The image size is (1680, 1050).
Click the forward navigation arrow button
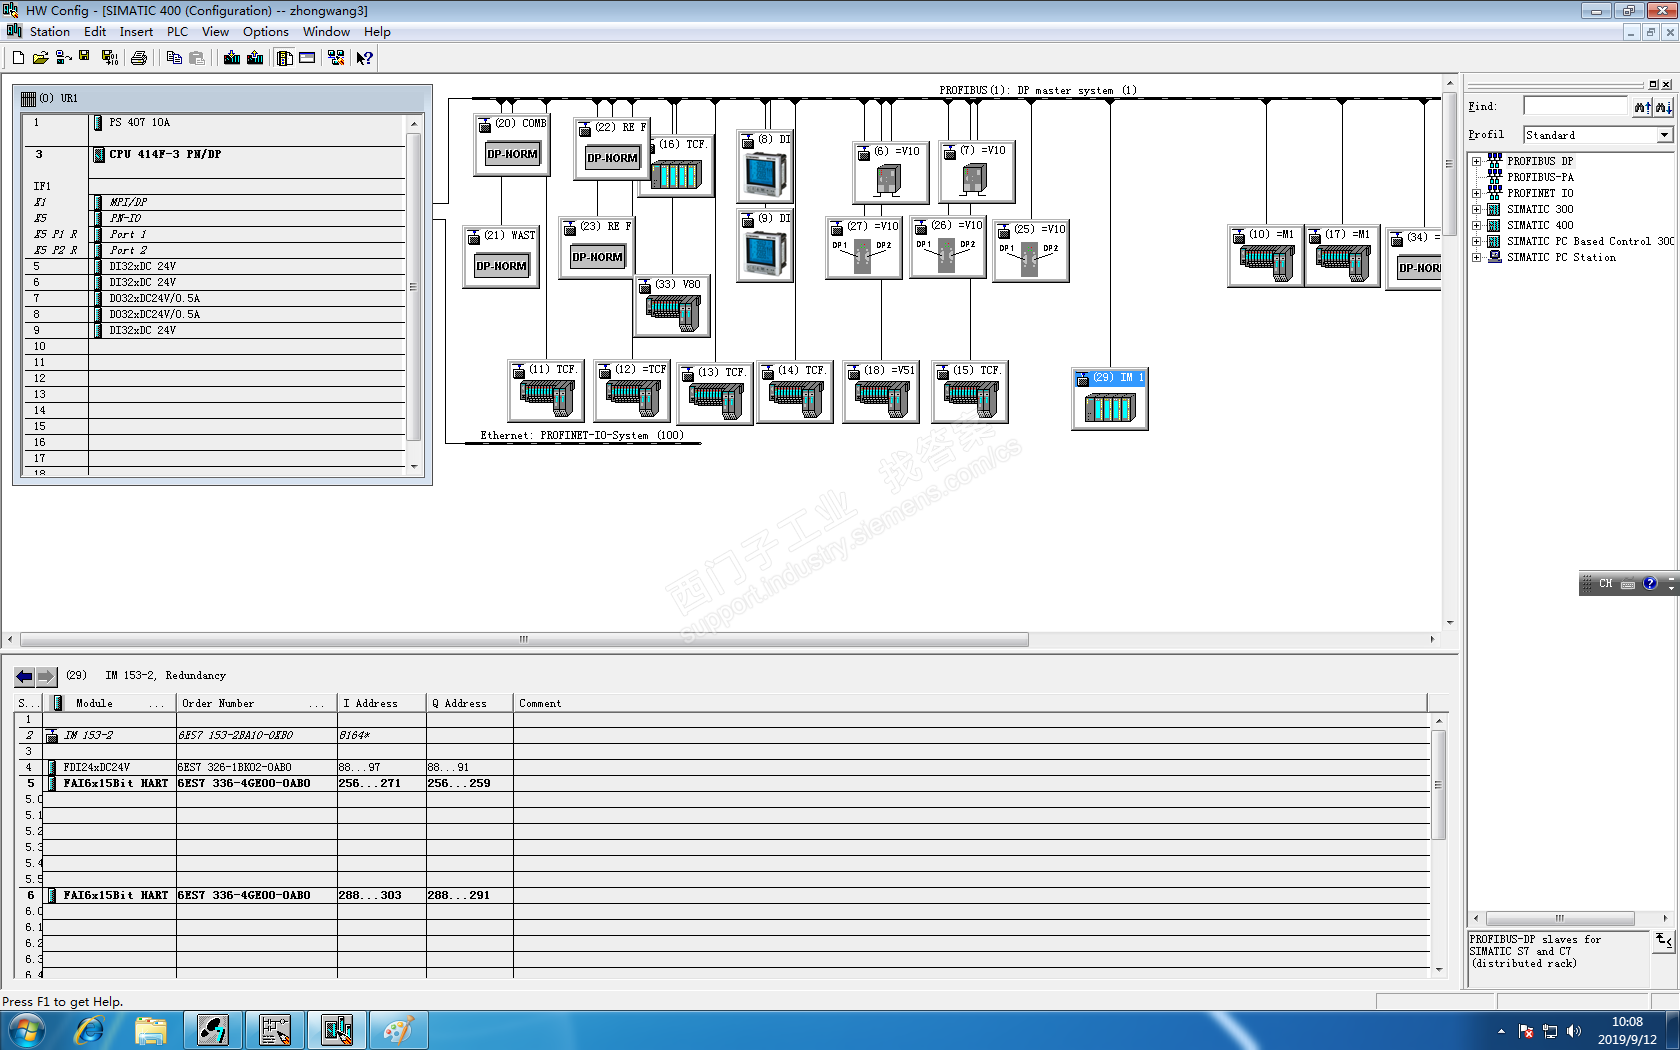(x=46, y=676)
